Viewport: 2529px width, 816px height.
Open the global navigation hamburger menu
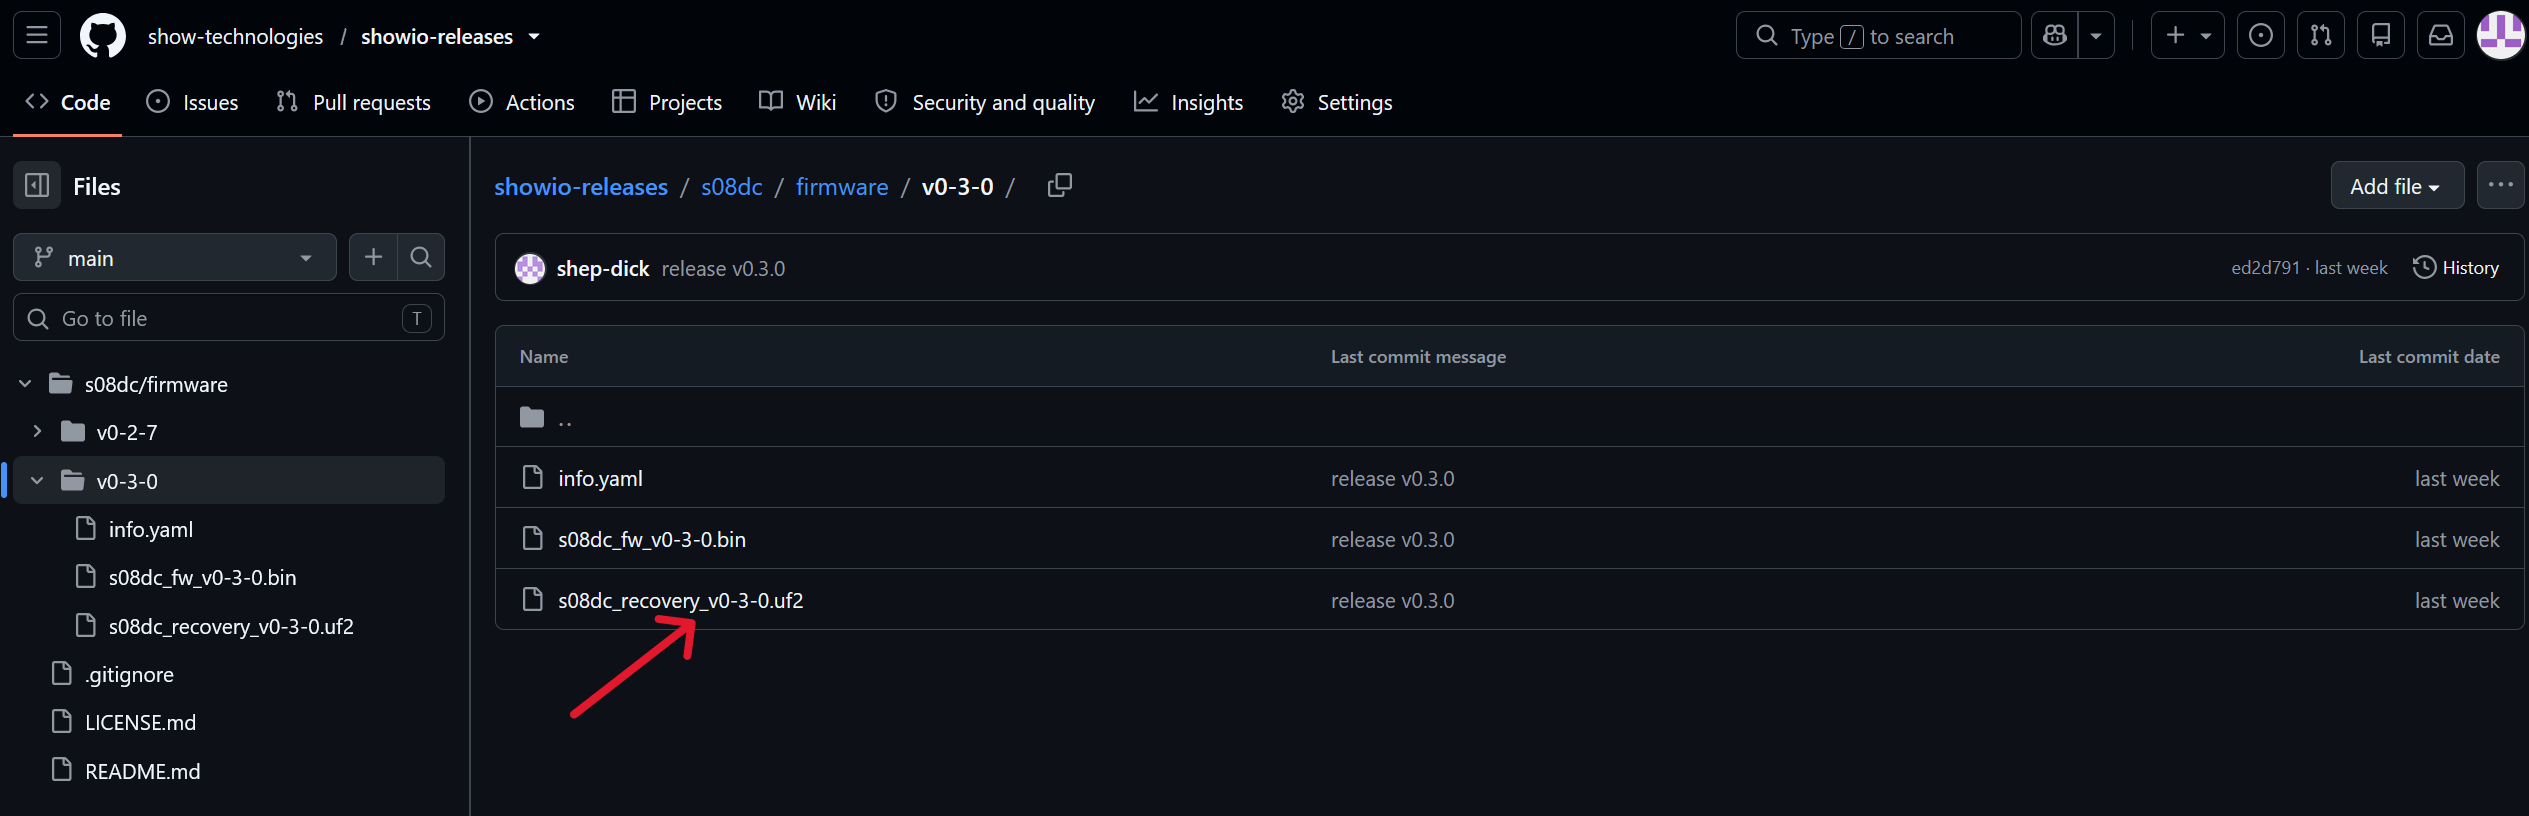tap(37, 36)
